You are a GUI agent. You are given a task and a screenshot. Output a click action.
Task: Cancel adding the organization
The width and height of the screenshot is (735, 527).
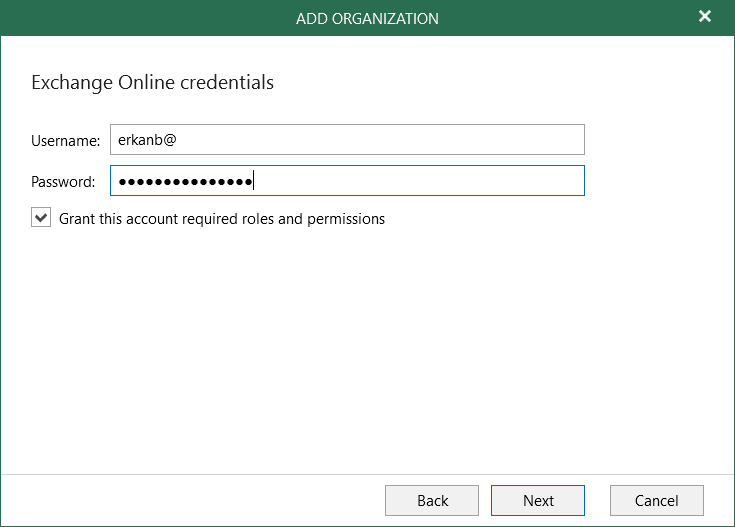pos(657,500)
